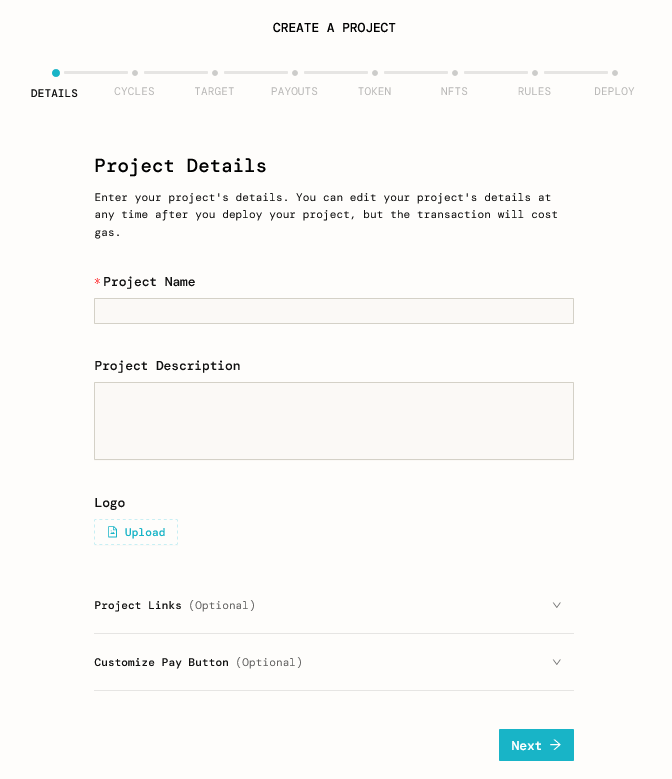Viewport: 672px width, 779px height.
Task: Click the active Details step dot
Action: pos(56,73)
